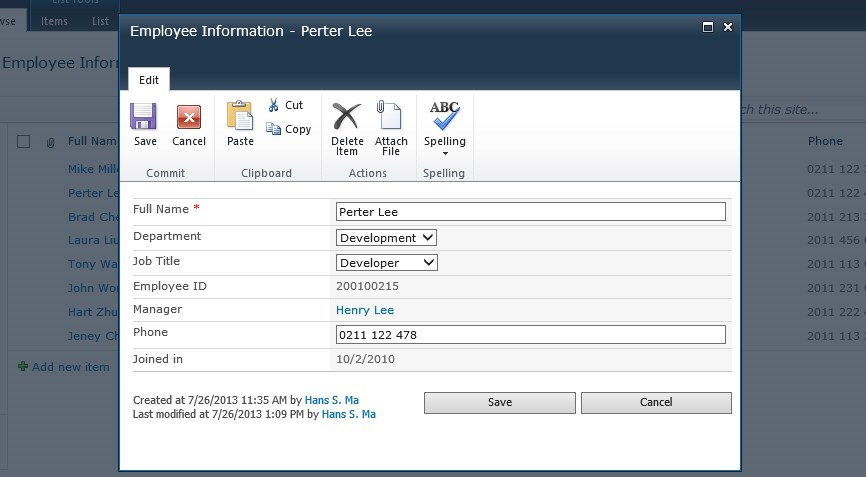Click into the Full Name input field
This screenshot has height=477, width=866.
(531, 211)
